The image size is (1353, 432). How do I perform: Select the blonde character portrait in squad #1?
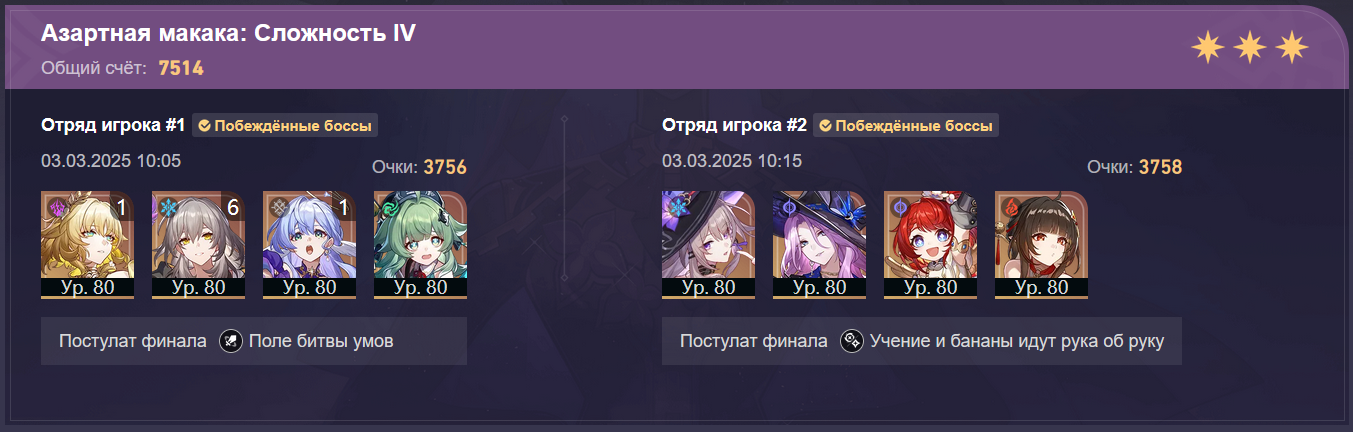pyautogui.click(x=88, y=245)
